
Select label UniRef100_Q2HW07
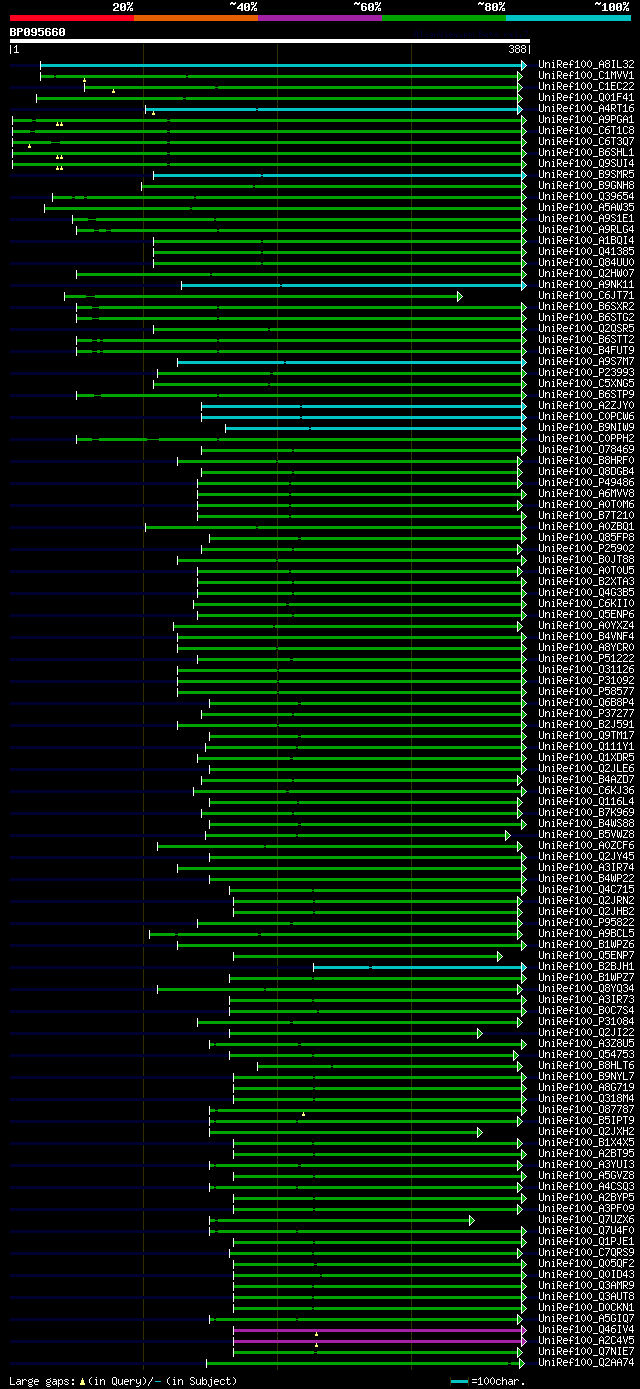(x=586, y=273)
